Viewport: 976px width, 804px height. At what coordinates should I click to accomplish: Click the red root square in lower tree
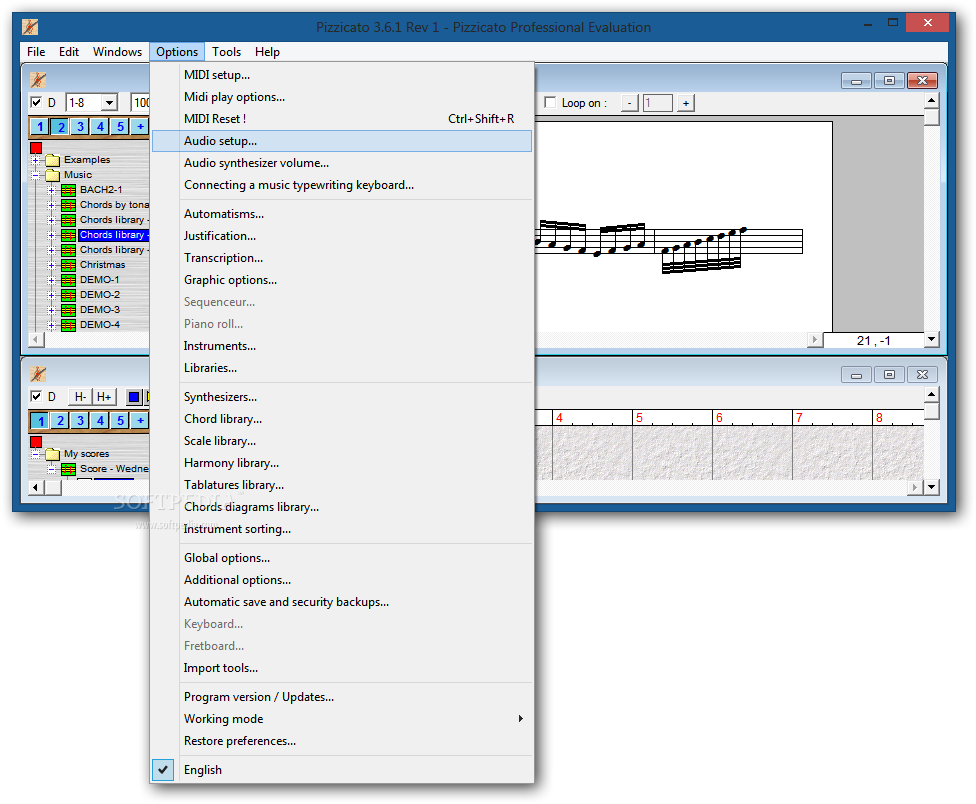click(x=35, y=442)
